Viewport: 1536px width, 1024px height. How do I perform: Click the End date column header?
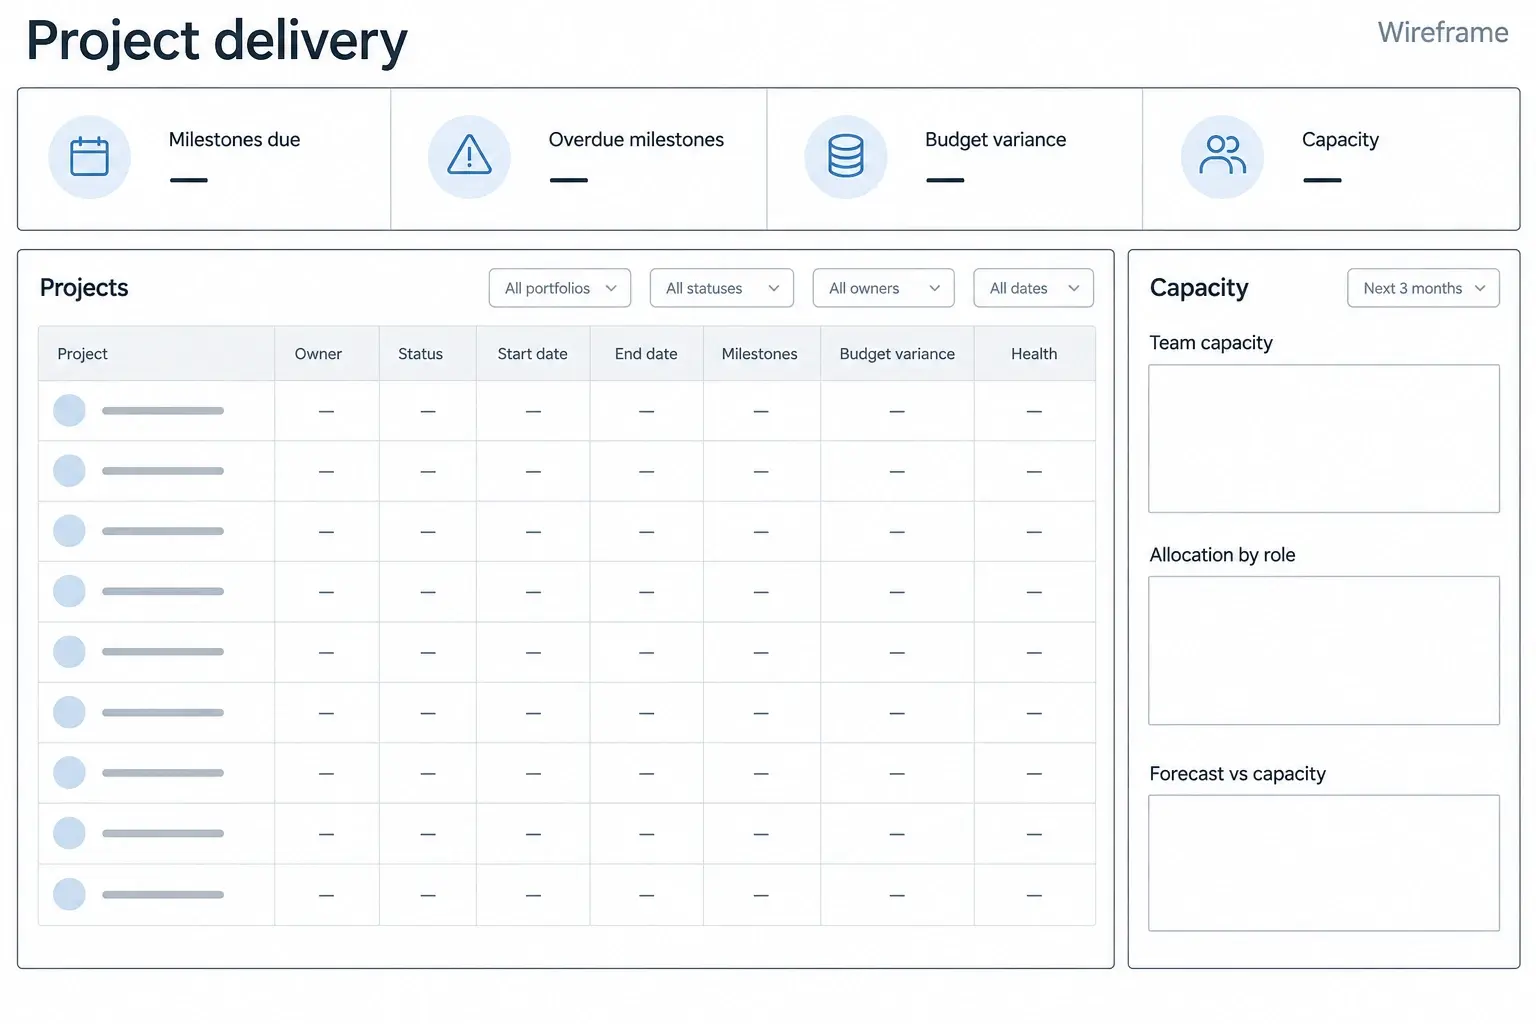pos(646,354)
